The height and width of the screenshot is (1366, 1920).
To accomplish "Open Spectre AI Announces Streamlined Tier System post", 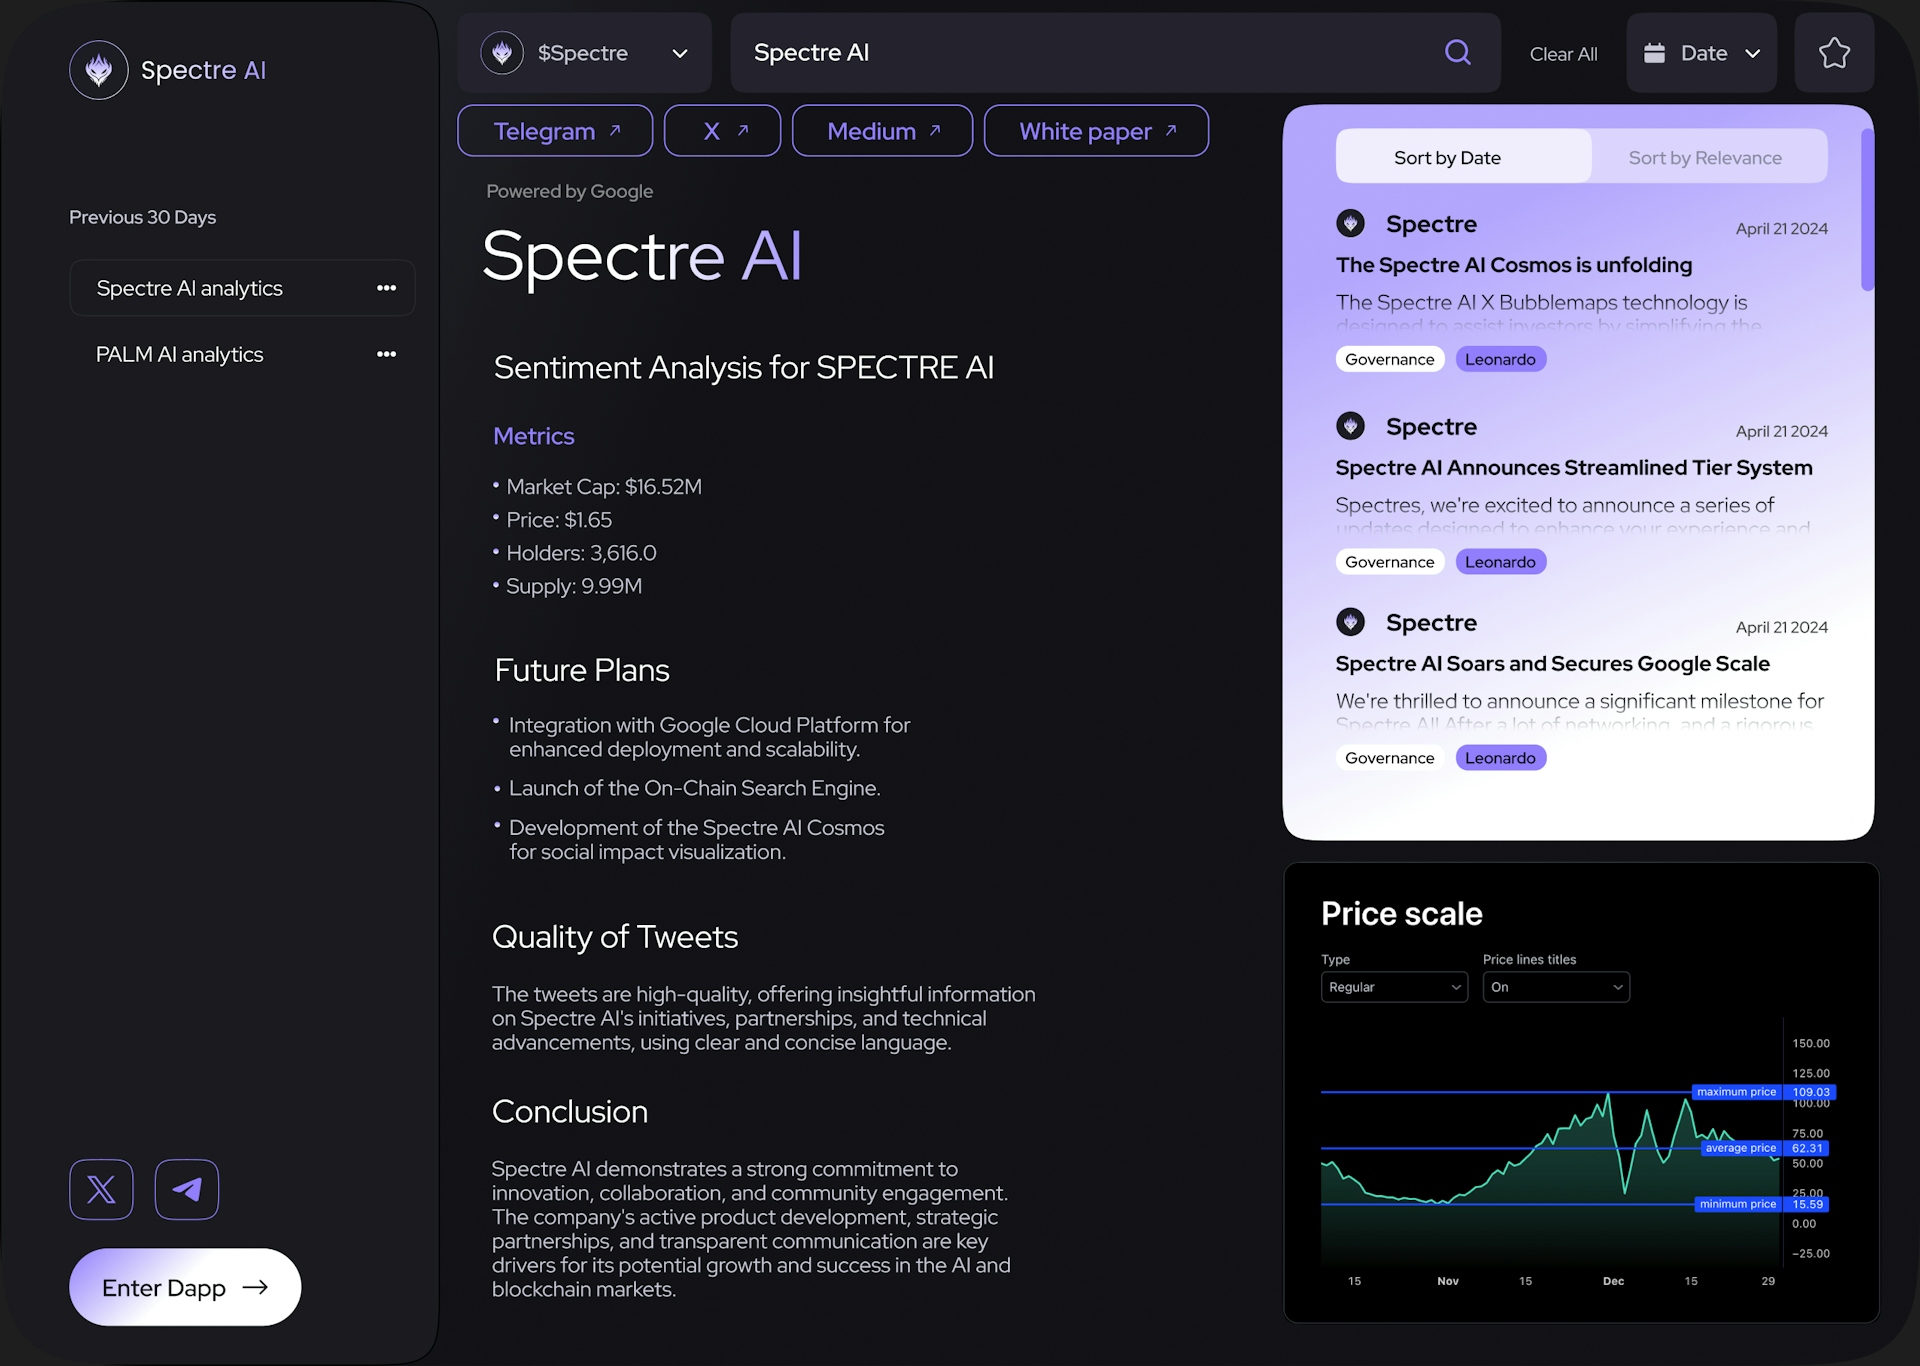I will 1574,467.
